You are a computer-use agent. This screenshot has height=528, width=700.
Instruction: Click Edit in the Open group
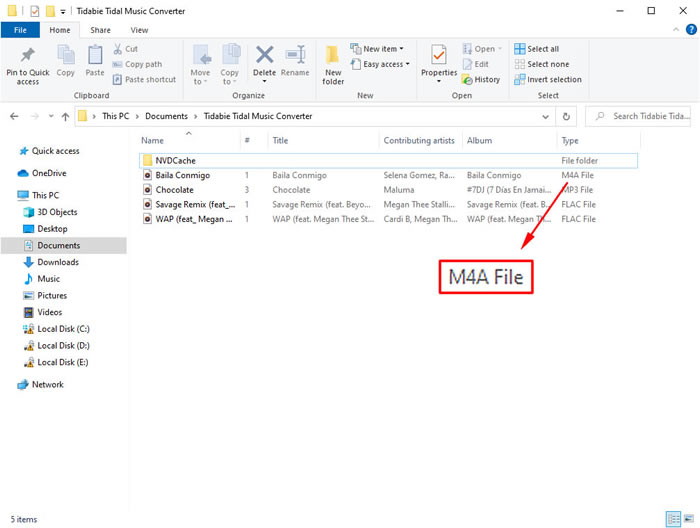(x=475, y=64)
